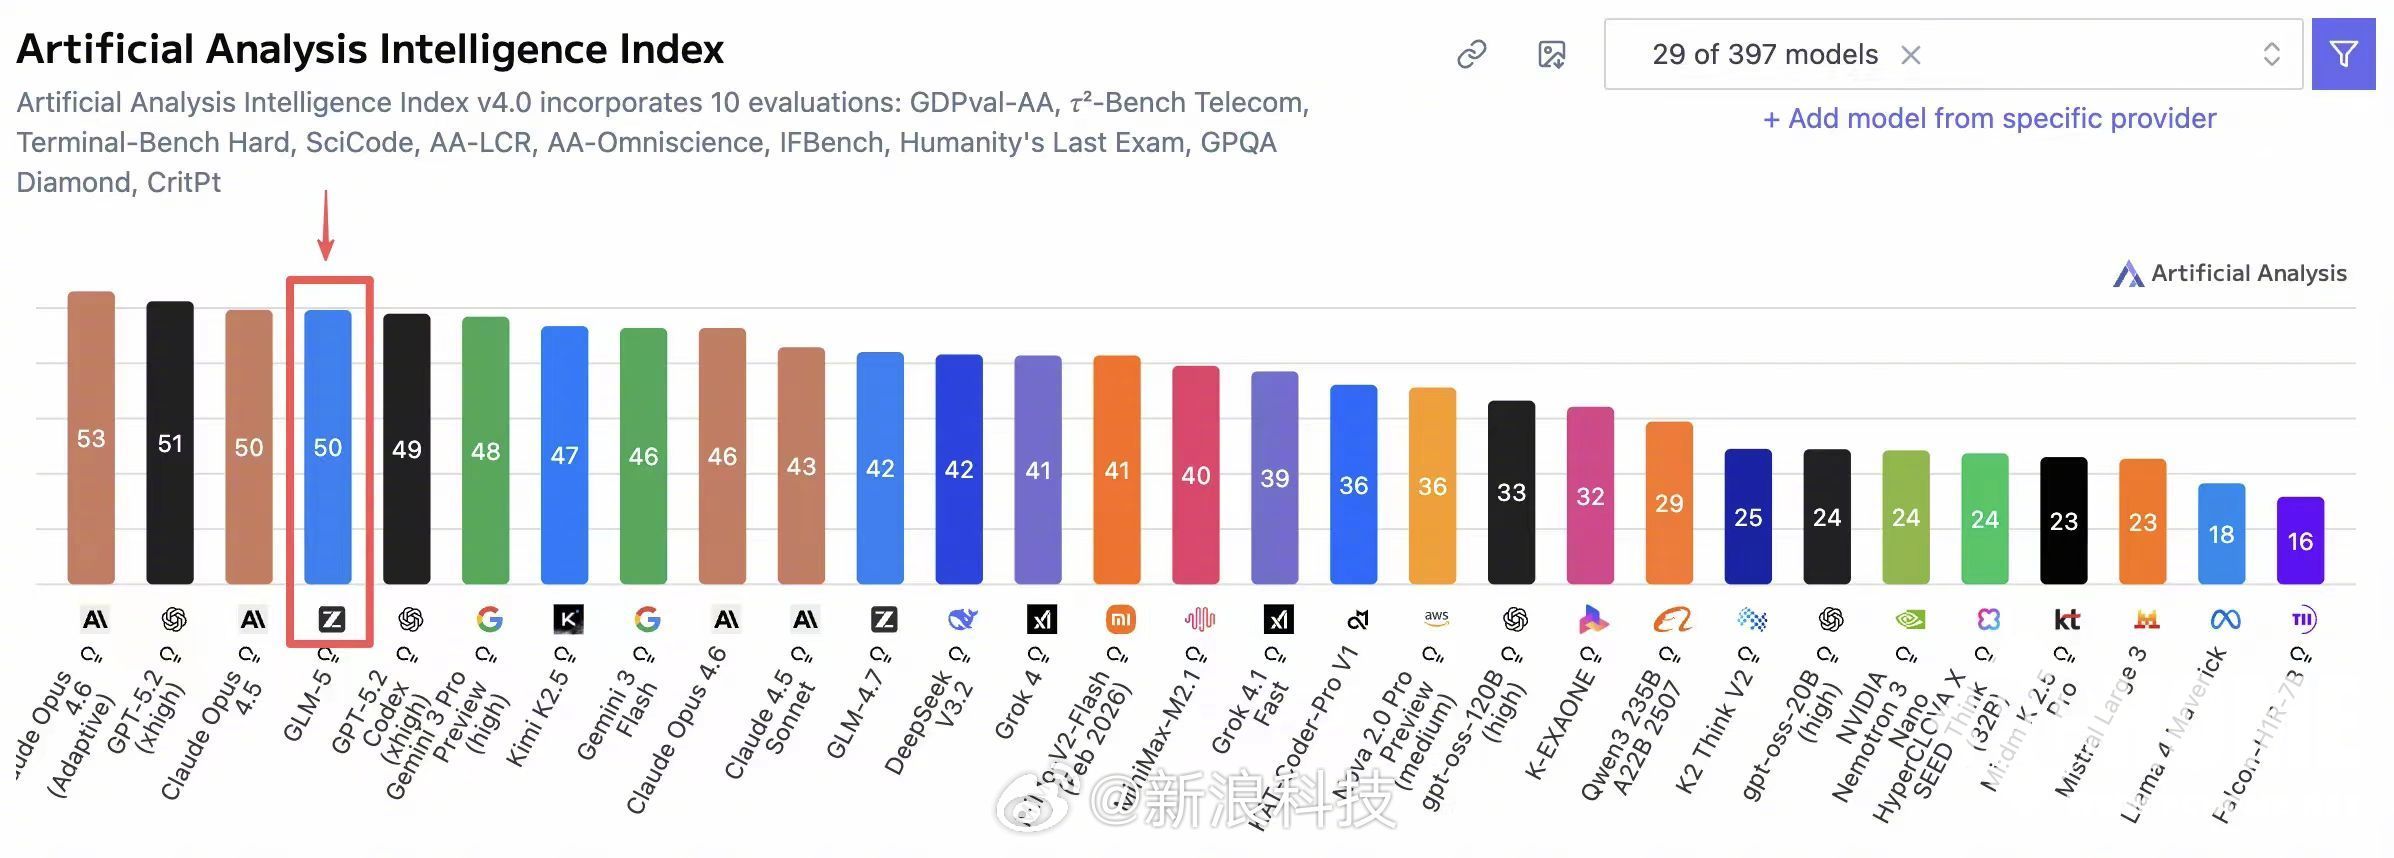Click the AWS logo icon
This screenshot has height=858, width=2394.
tap(1436, 618)
